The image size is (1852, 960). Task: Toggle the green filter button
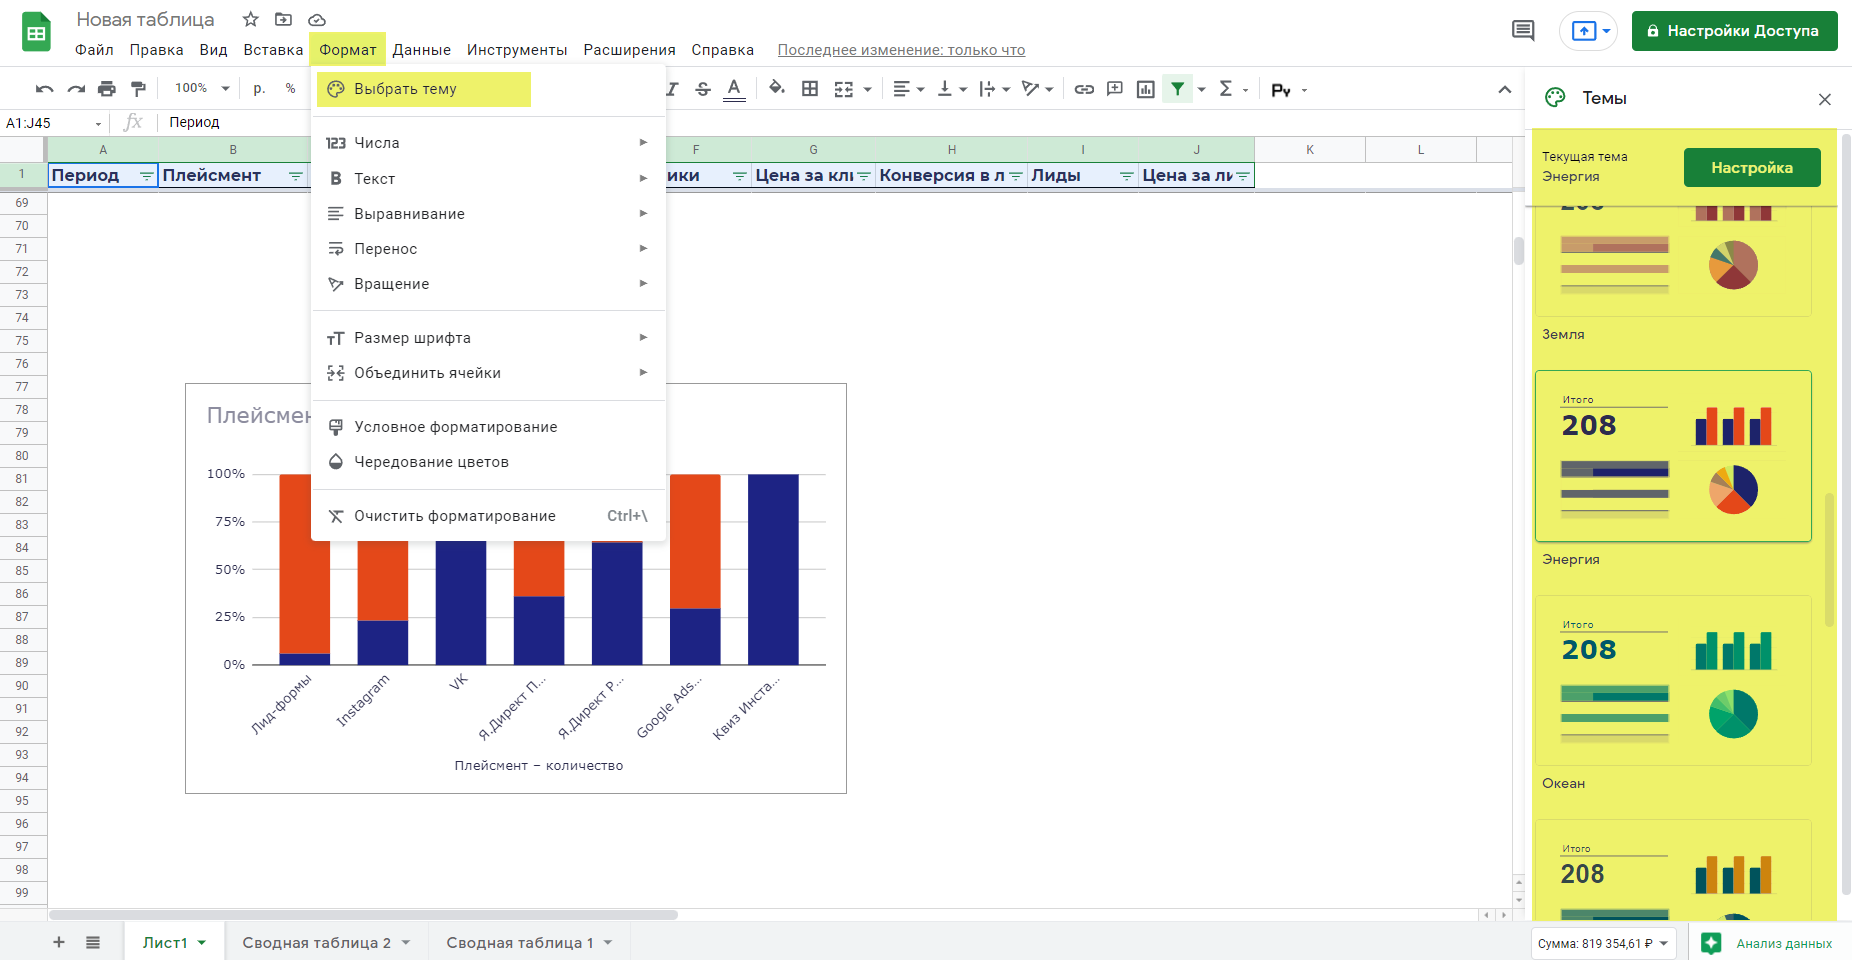click(1178, 89)
